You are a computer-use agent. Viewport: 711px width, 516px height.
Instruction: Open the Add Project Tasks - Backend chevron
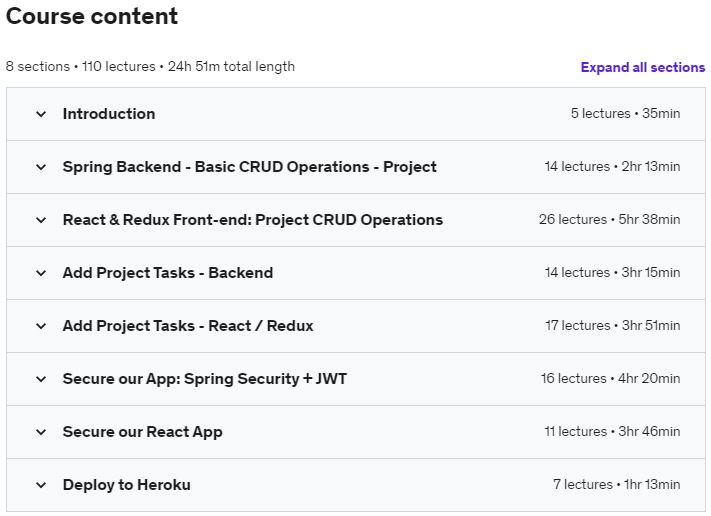[41, 273]
